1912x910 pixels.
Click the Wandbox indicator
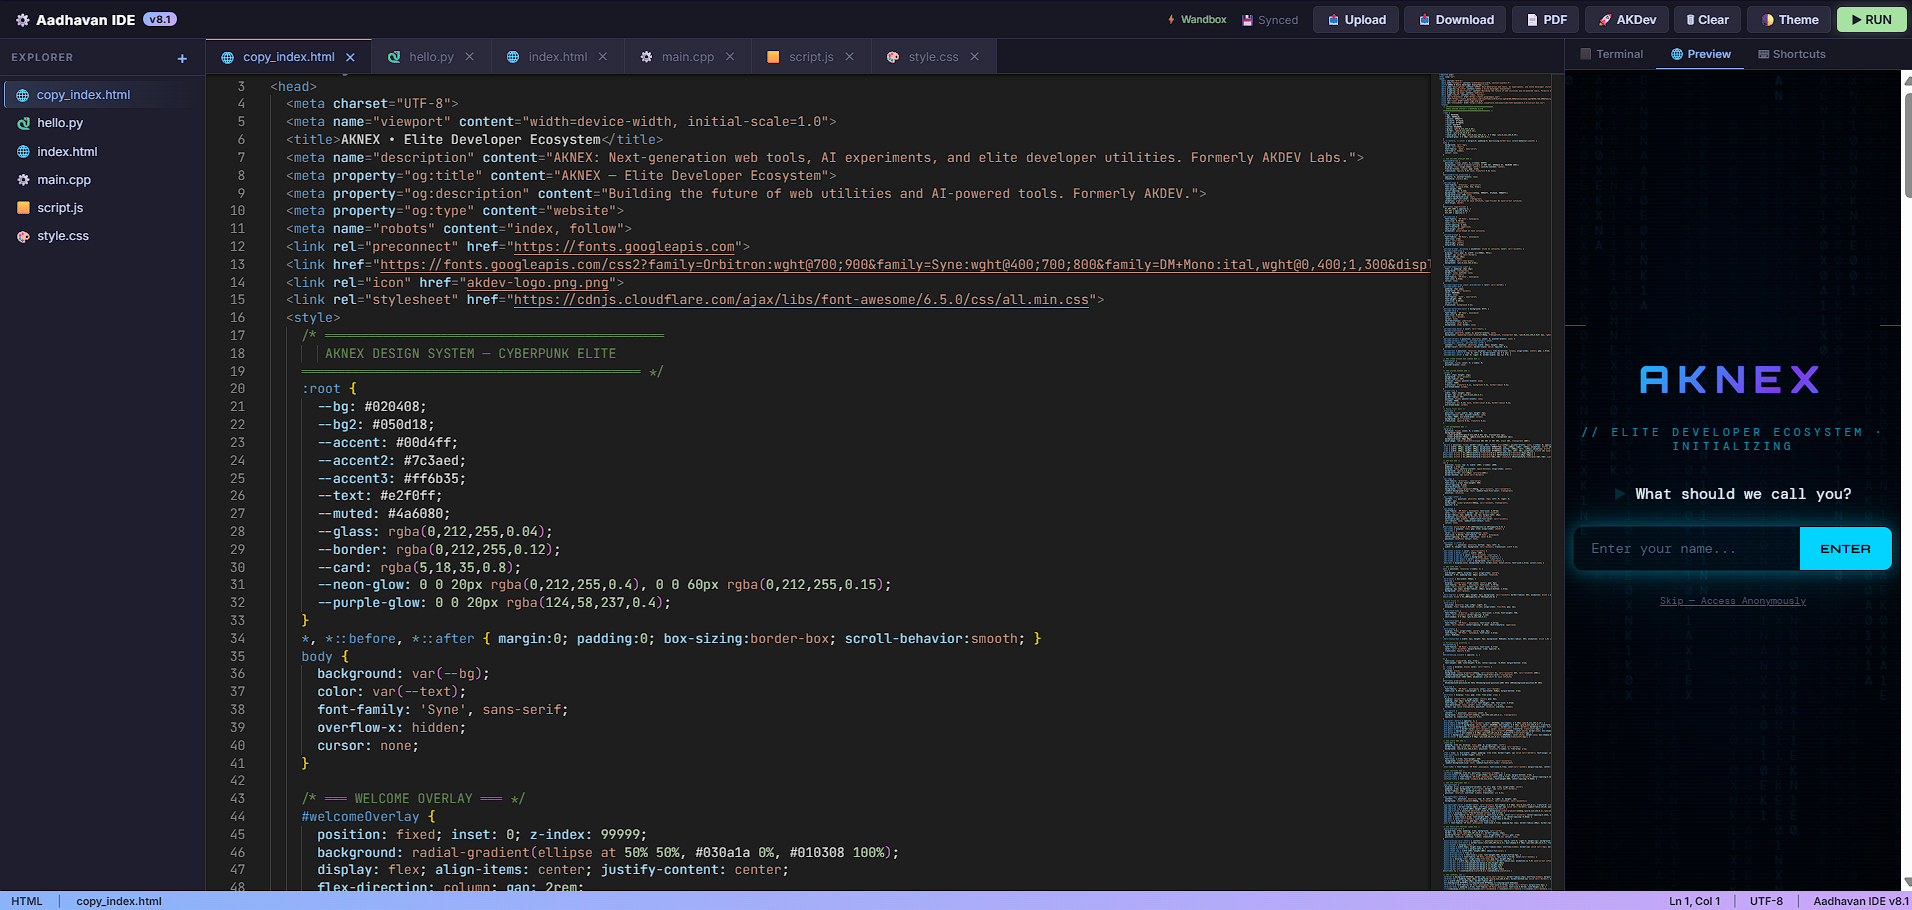(x=1196, y=20)
